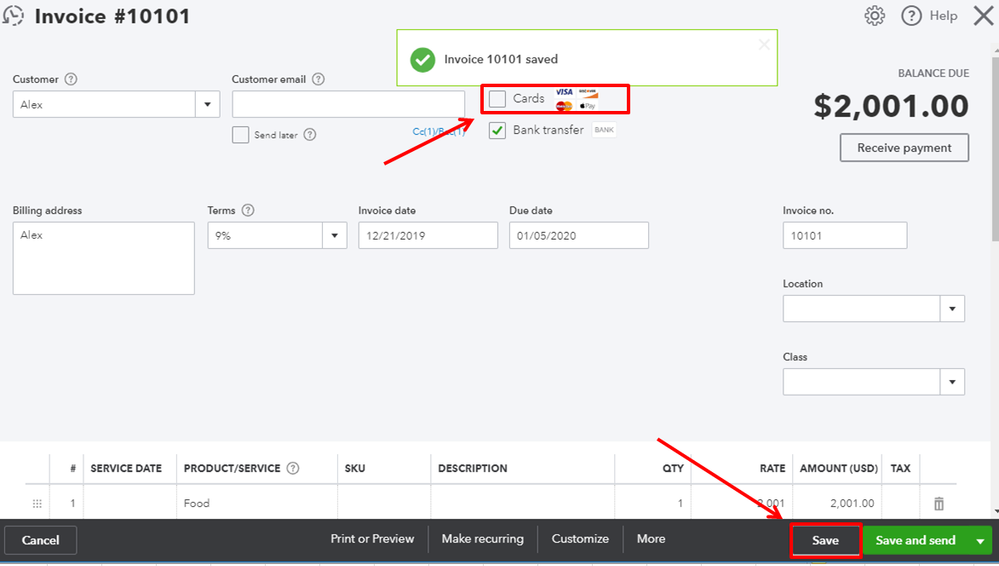Screen dimensions: 999x566
Task: Click the Customer help tooltip icon
Action: click(71, 79)
